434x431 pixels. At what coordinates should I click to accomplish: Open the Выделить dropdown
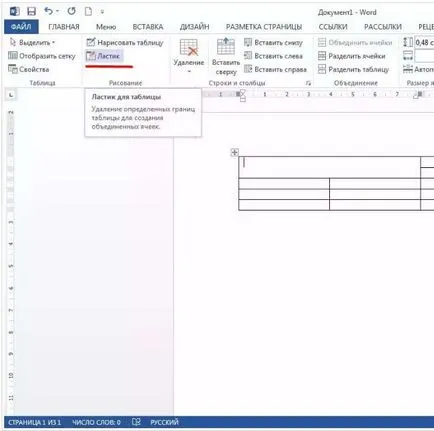coord(32,43)
